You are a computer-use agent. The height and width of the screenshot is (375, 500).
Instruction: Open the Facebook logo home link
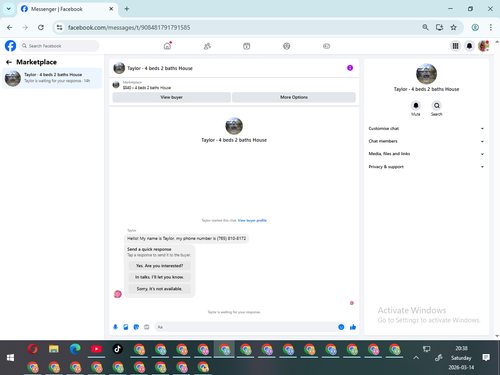10,46
